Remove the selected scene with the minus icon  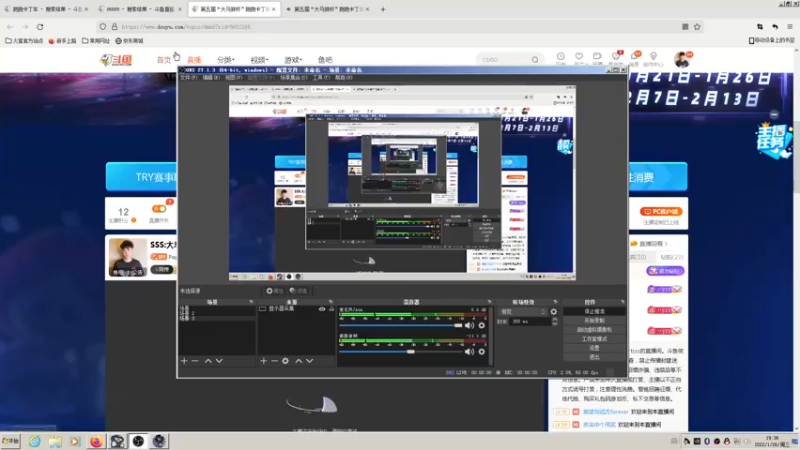[x=195, y=361]
